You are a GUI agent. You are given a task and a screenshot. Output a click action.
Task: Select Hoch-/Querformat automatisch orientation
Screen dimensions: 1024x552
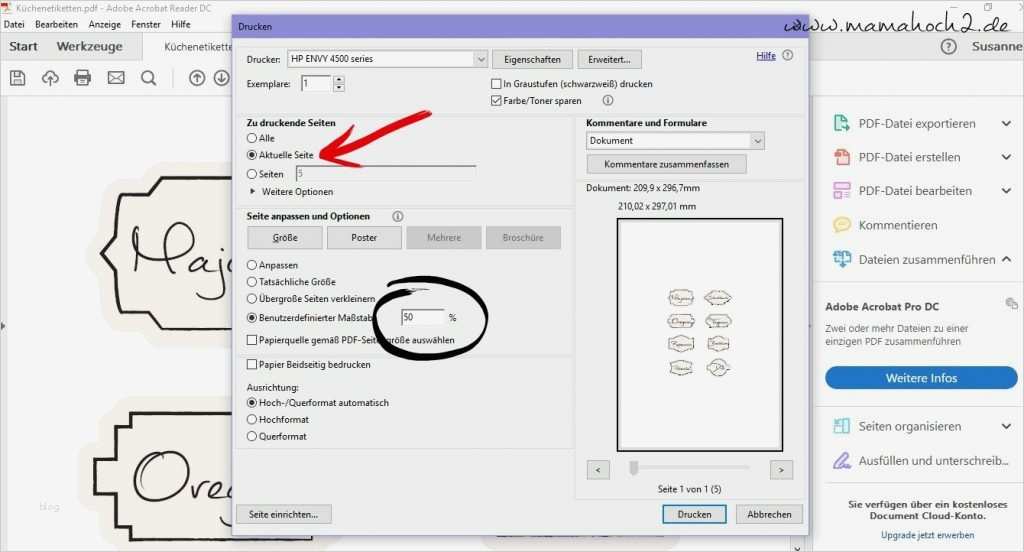click(x=251, y=403)
